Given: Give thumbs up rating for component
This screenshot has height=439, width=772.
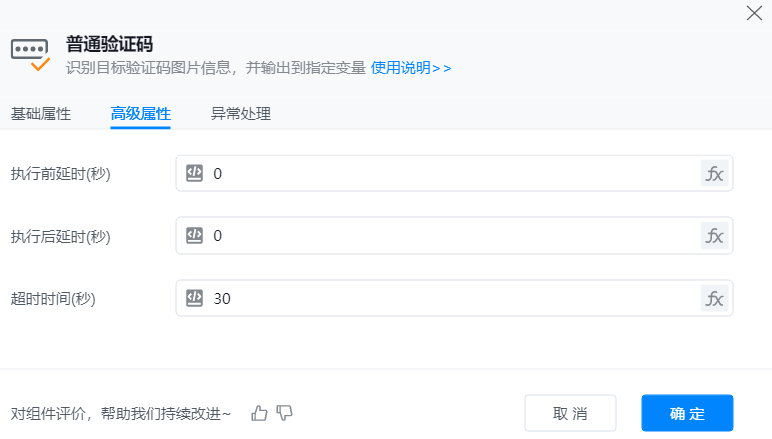Looking at the screenshot, I should pyautogui.click(x=260, y=413).
